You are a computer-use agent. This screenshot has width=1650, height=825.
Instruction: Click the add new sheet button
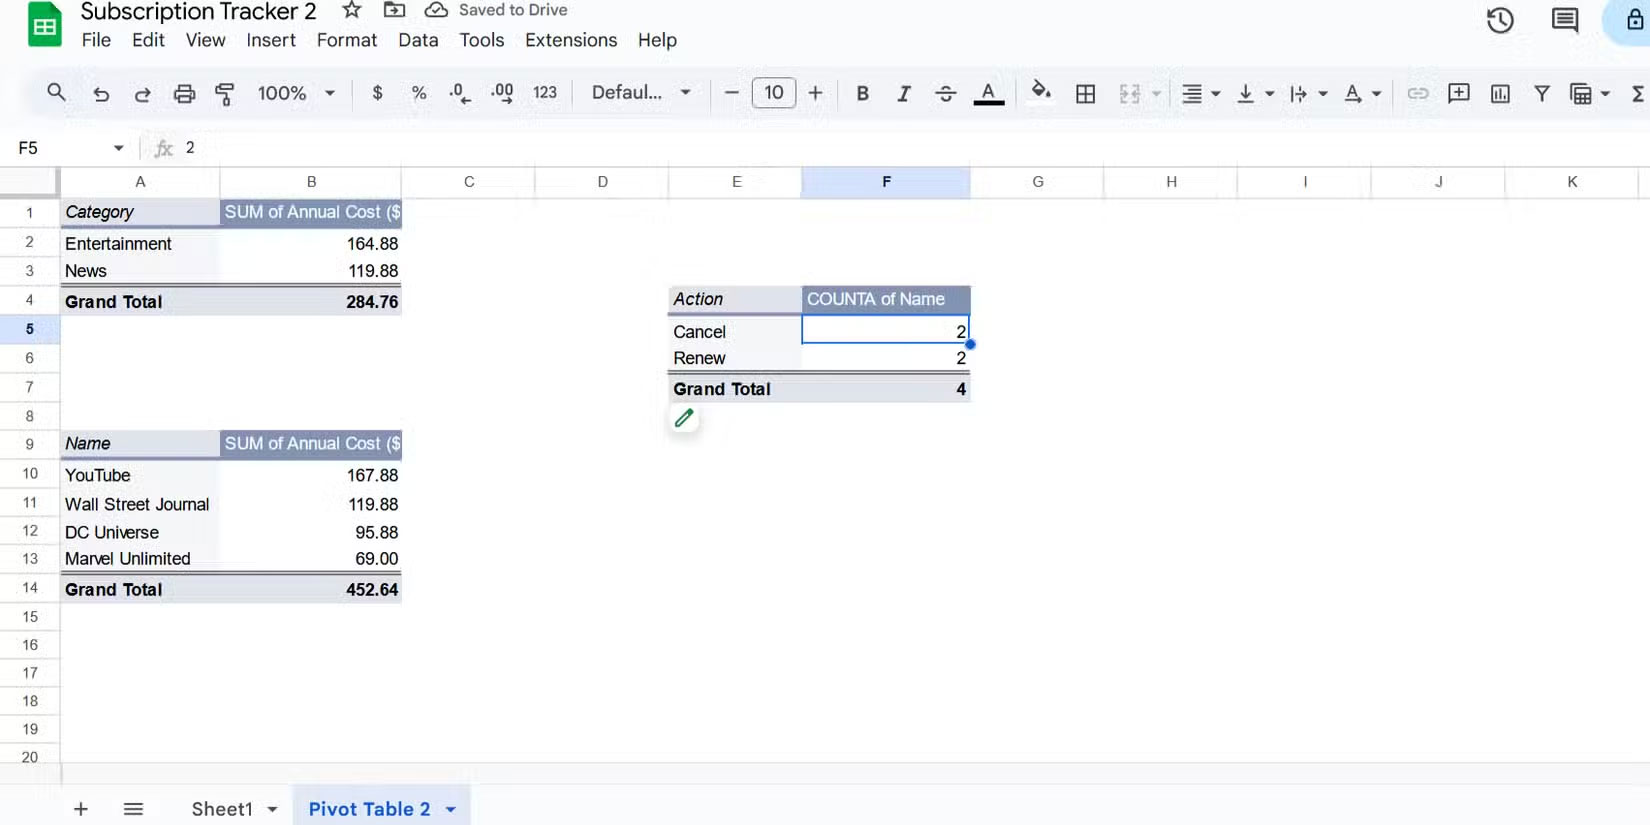point(81,809)
